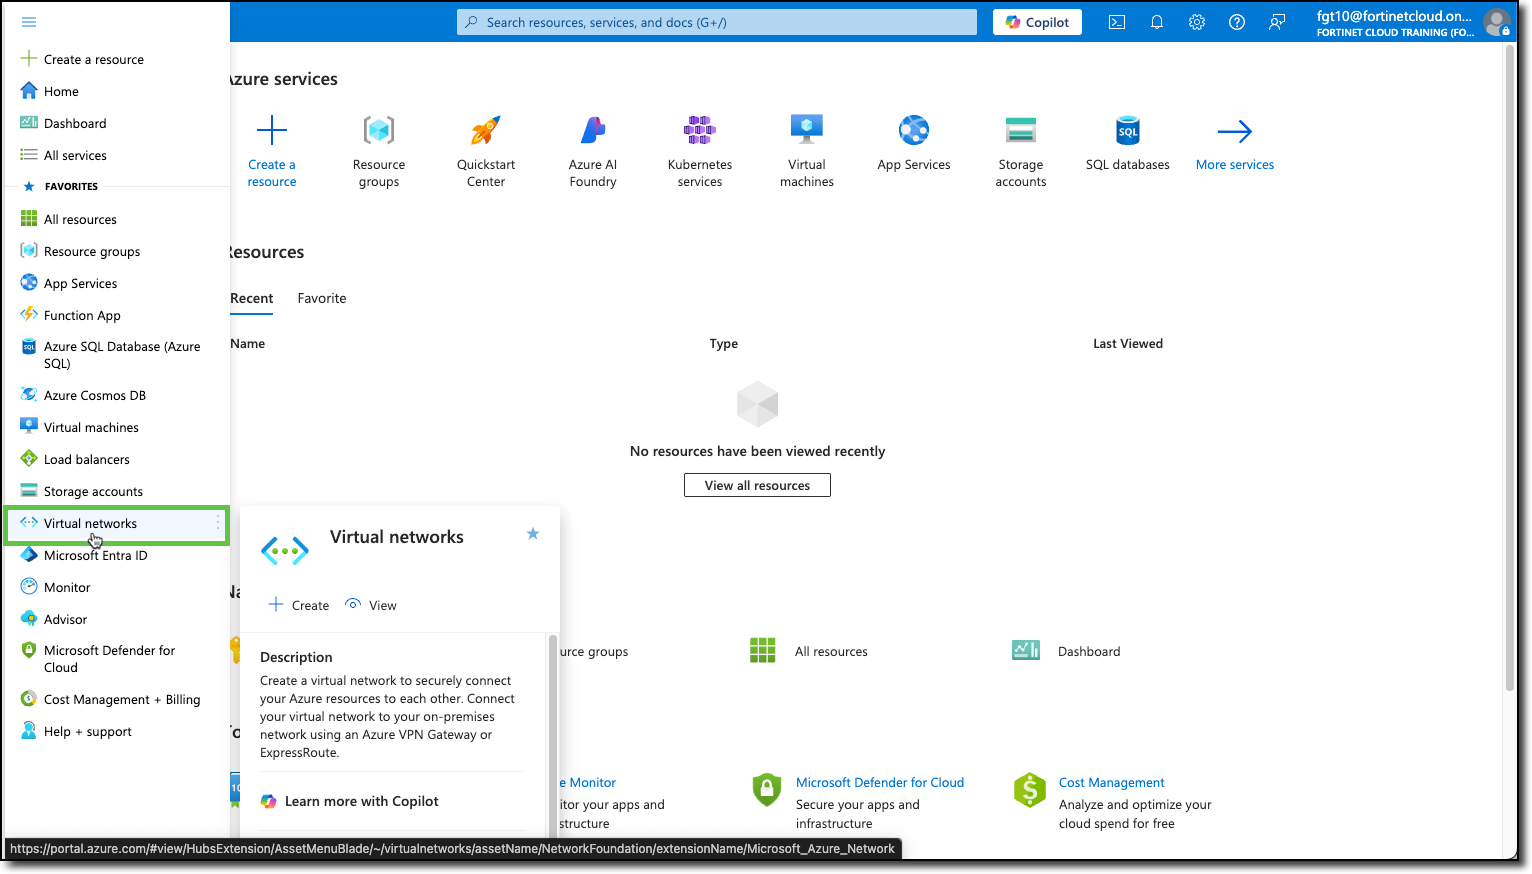The image size is (1532, 874).
Task: Open the portal Settings gear
Action: [x=1196, y=21]
